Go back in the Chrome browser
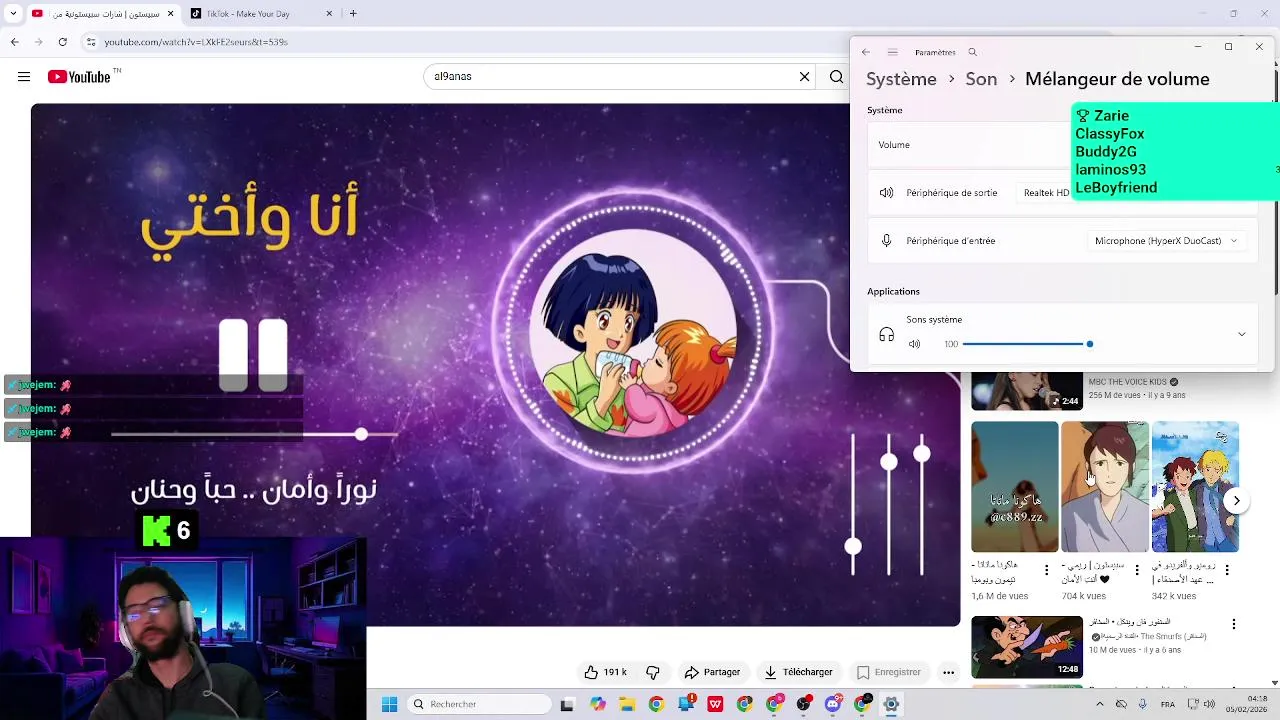 click(x=14, y=42)
